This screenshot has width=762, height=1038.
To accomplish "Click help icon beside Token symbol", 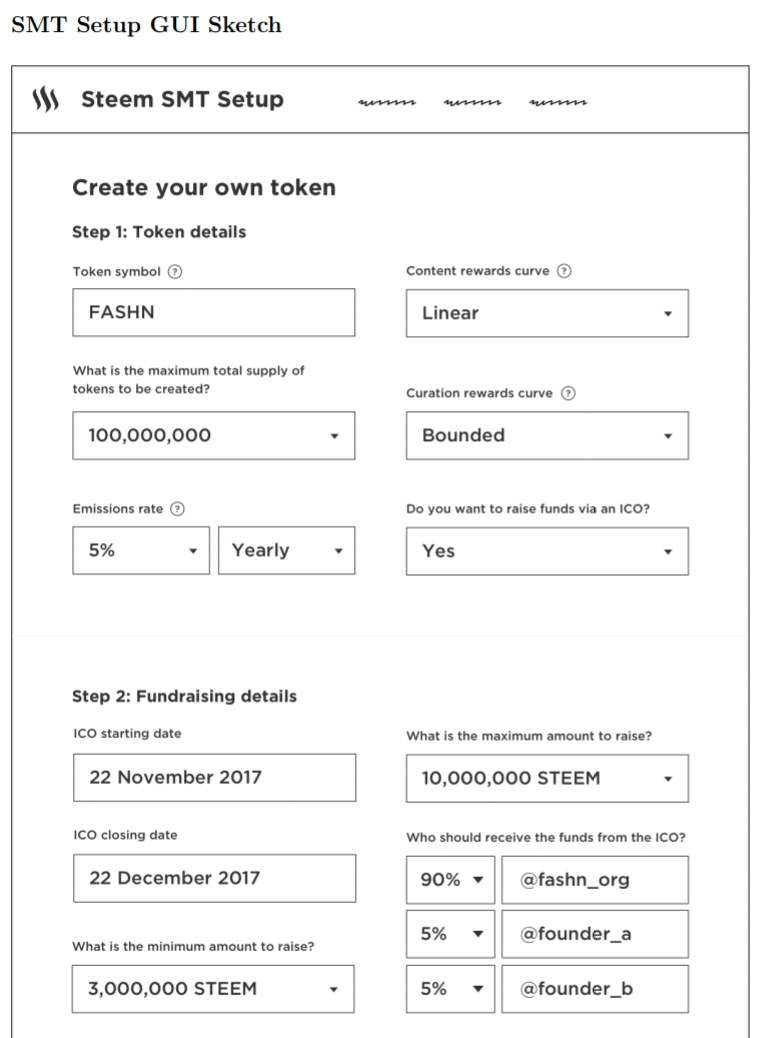I will pos(175,271).
